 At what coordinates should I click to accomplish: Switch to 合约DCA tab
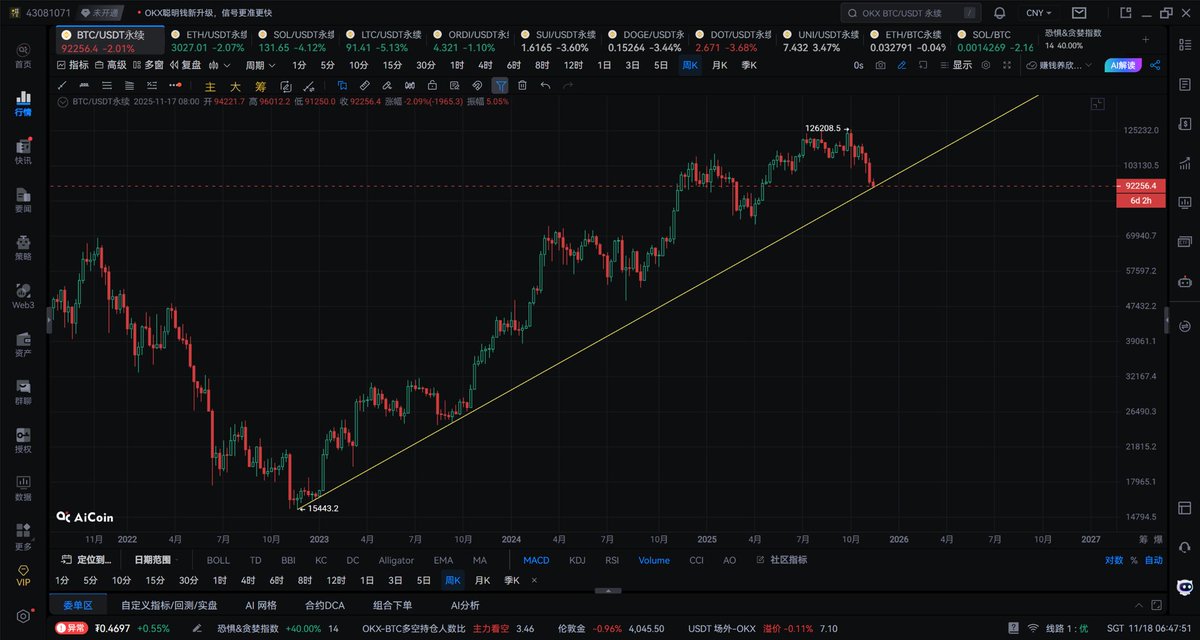click(x=324, y=605)
